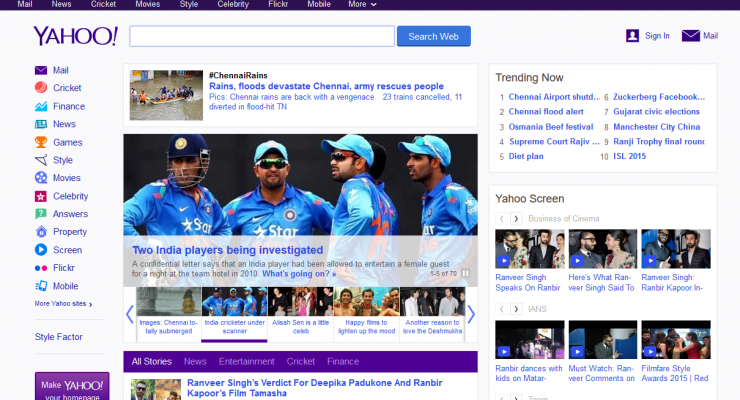Click the Yahoo search input box
Screen dimensions: 740x400
point(262,37)
